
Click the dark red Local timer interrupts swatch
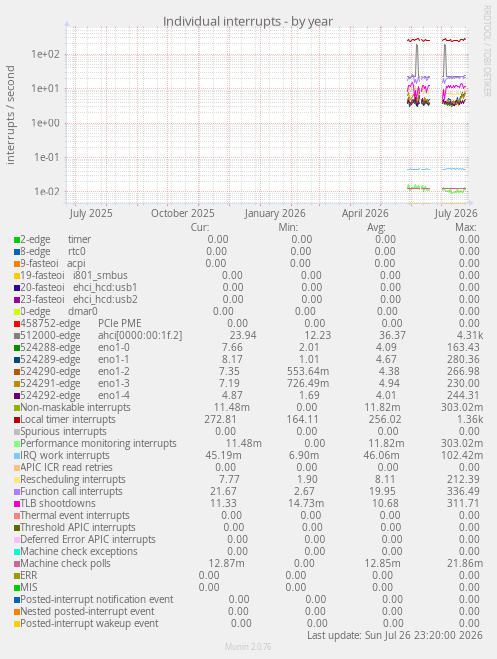(x=17, y=420)
